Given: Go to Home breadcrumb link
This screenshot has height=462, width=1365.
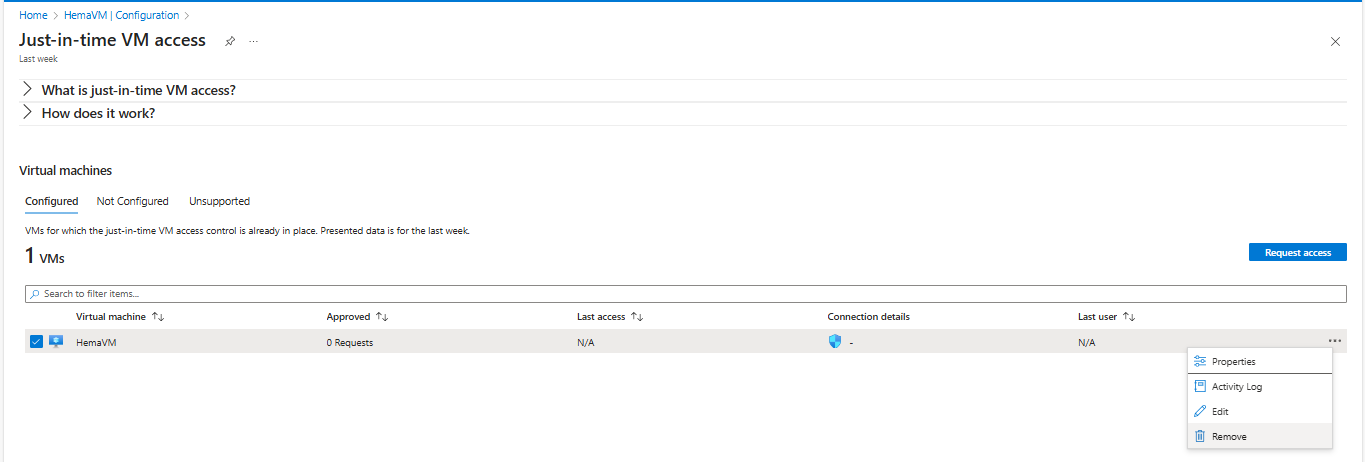Looking at the screenshot, I should (33, 15).
